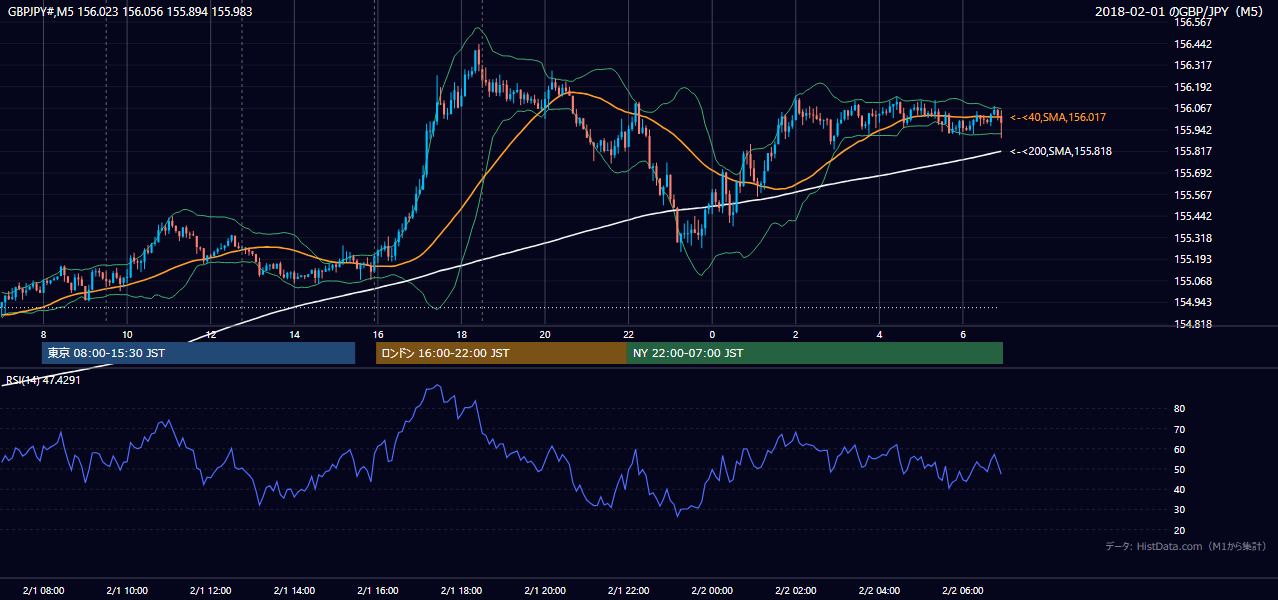The height and width of the screenshot is (600, 1278).
Task: Click RSI scale value 40
Action: 1179,490
